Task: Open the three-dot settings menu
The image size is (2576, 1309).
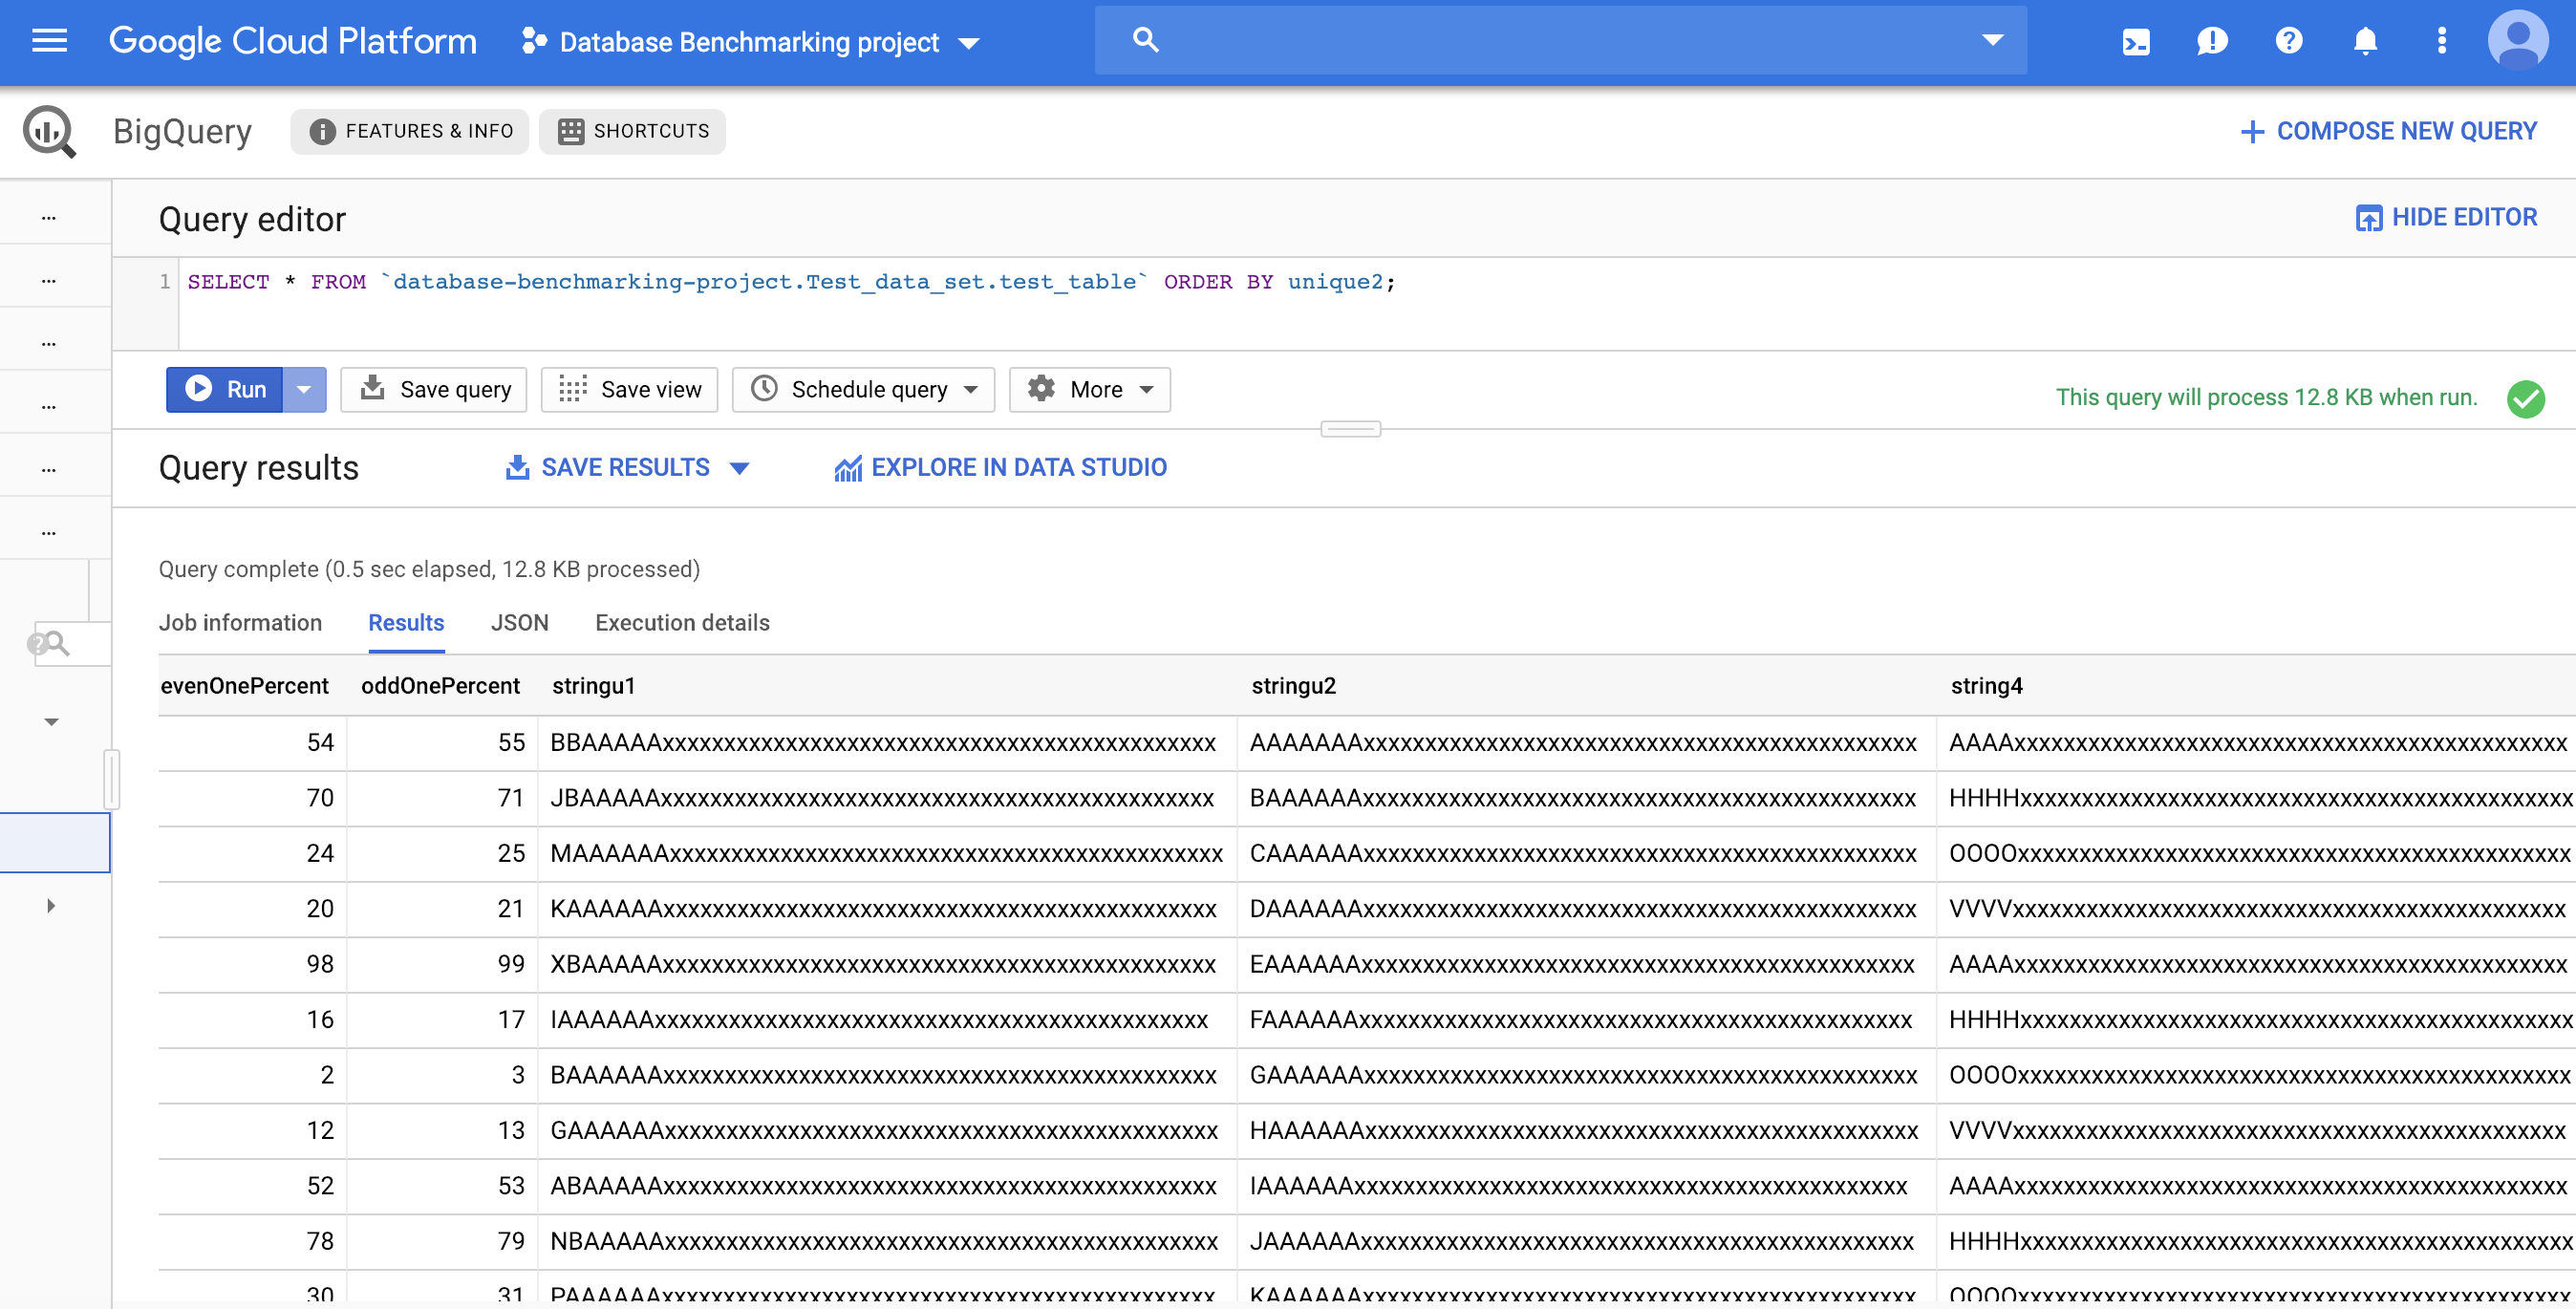Action: tap(2441, 41)
